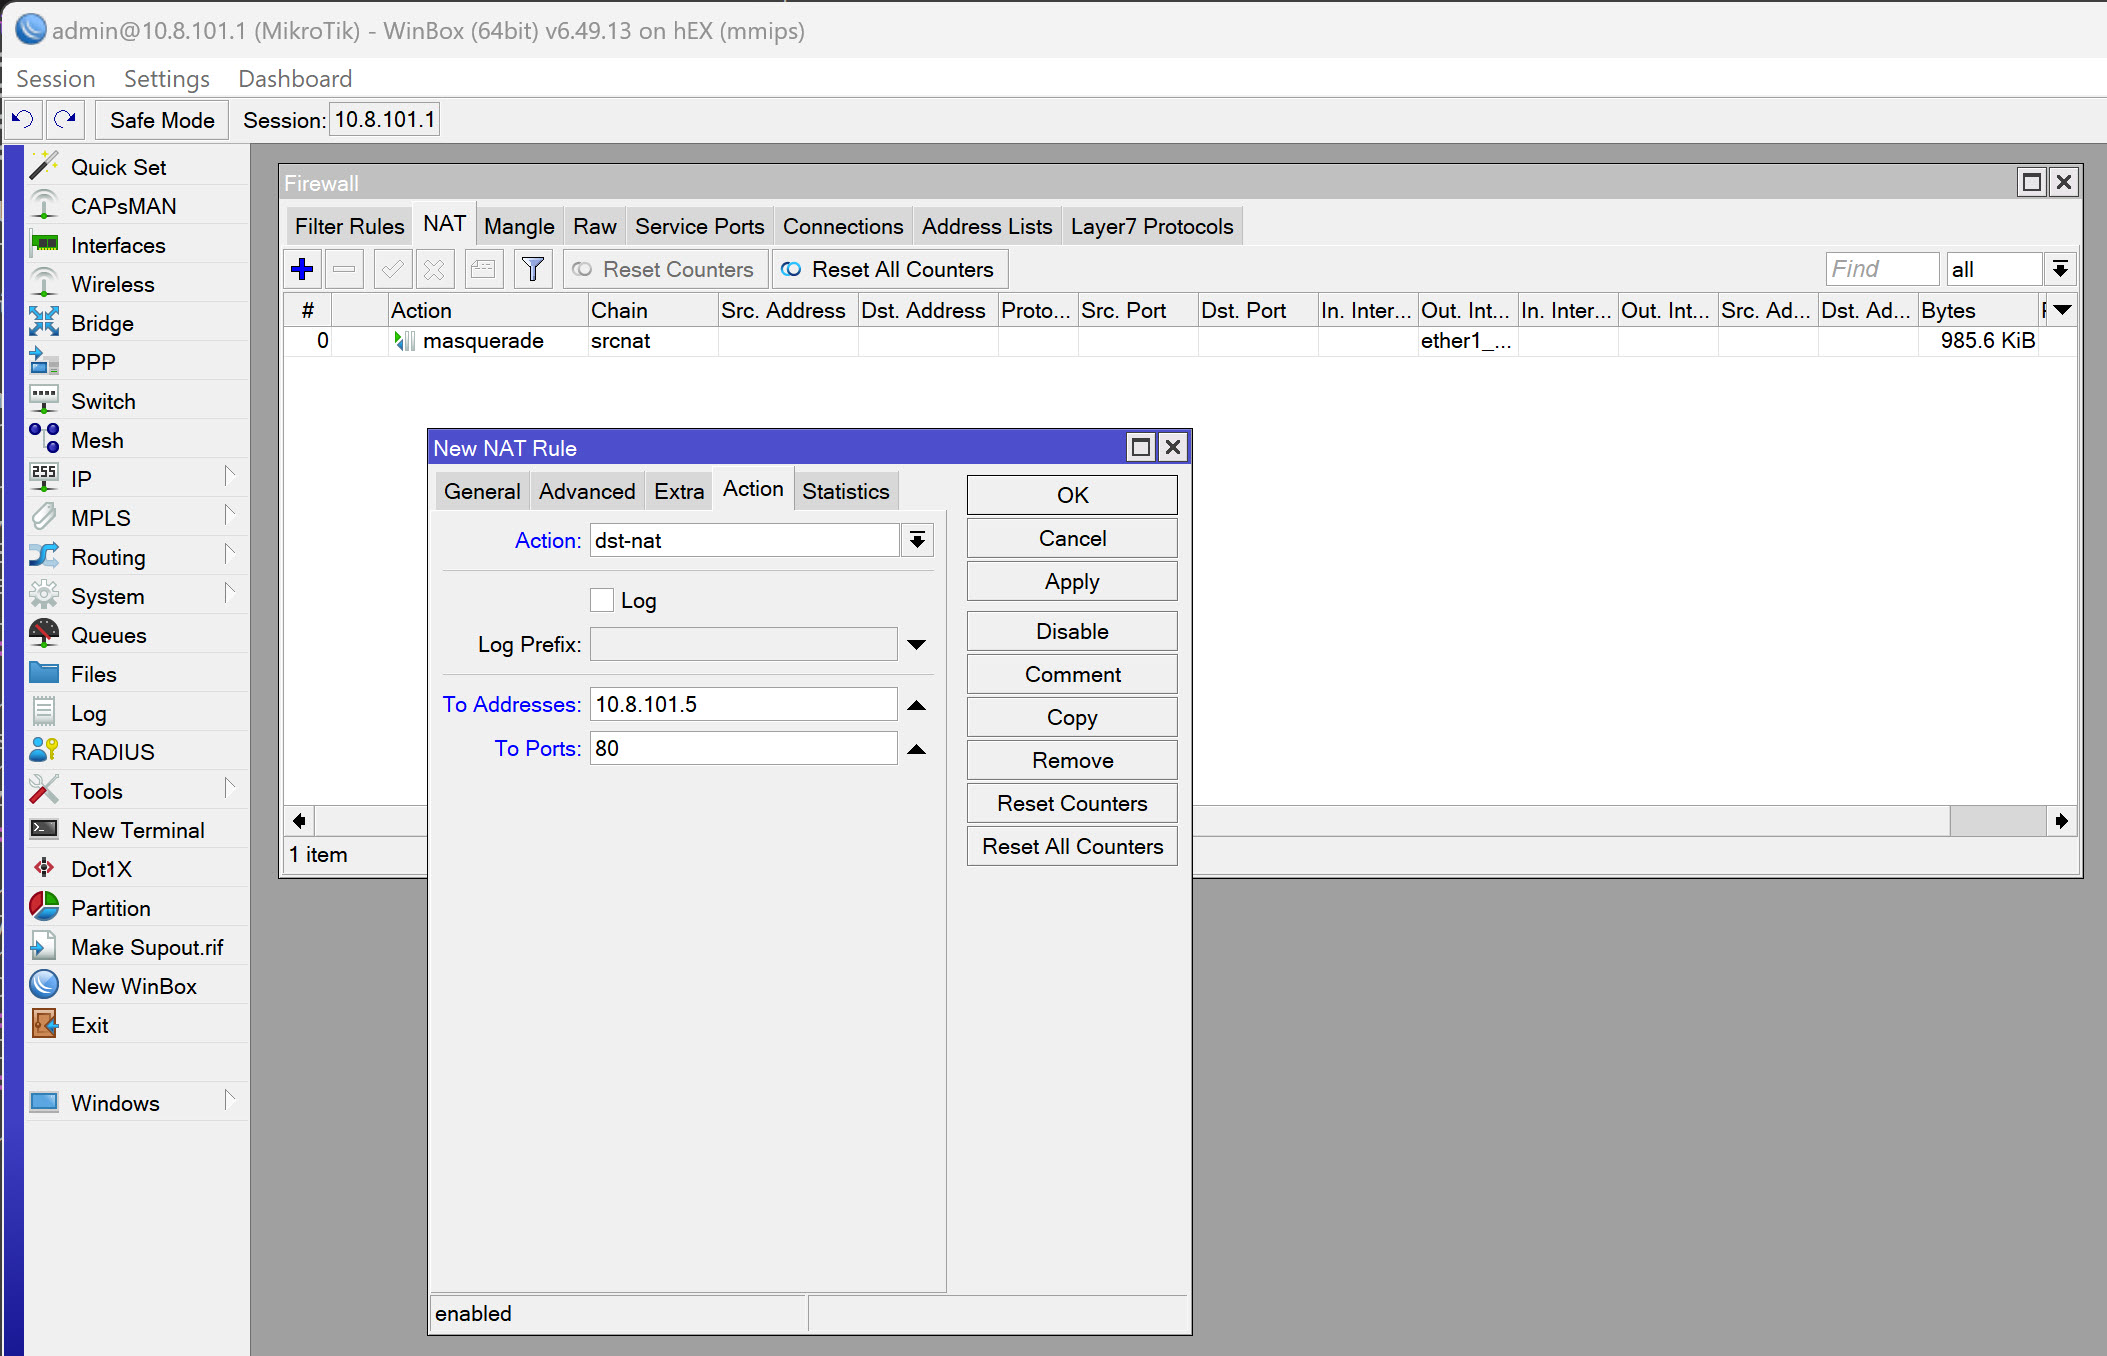2107x1356 pixels.
Task: Copy the current NAT rule
Action: (1071, 717)
